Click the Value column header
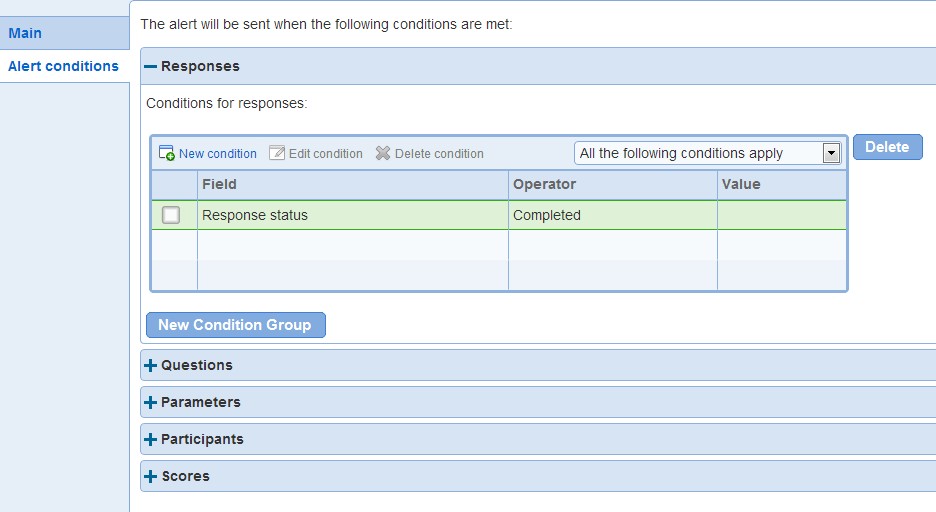Viewport: 936px width, 512px height. 782,184
